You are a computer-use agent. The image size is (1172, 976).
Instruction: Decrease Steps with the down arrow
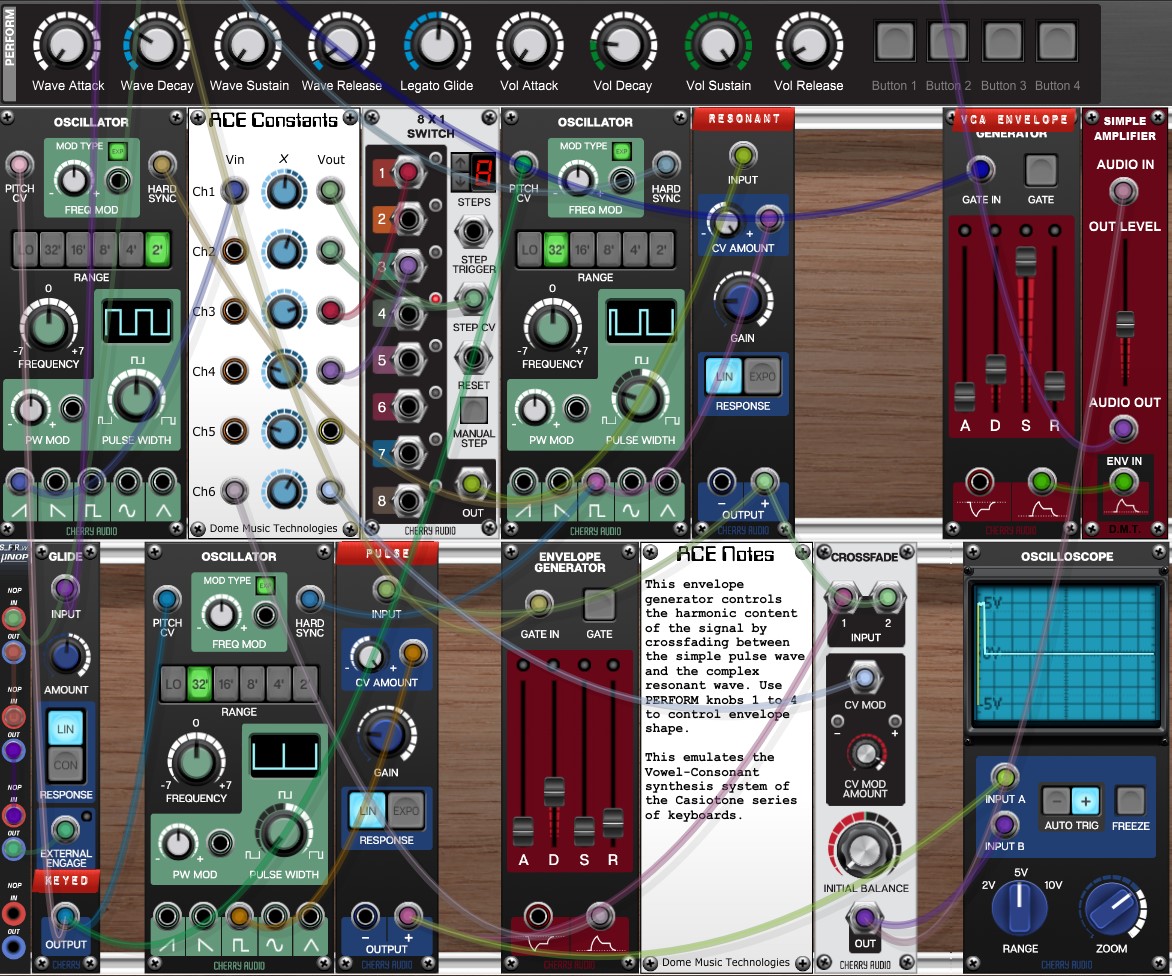[460, 181]
